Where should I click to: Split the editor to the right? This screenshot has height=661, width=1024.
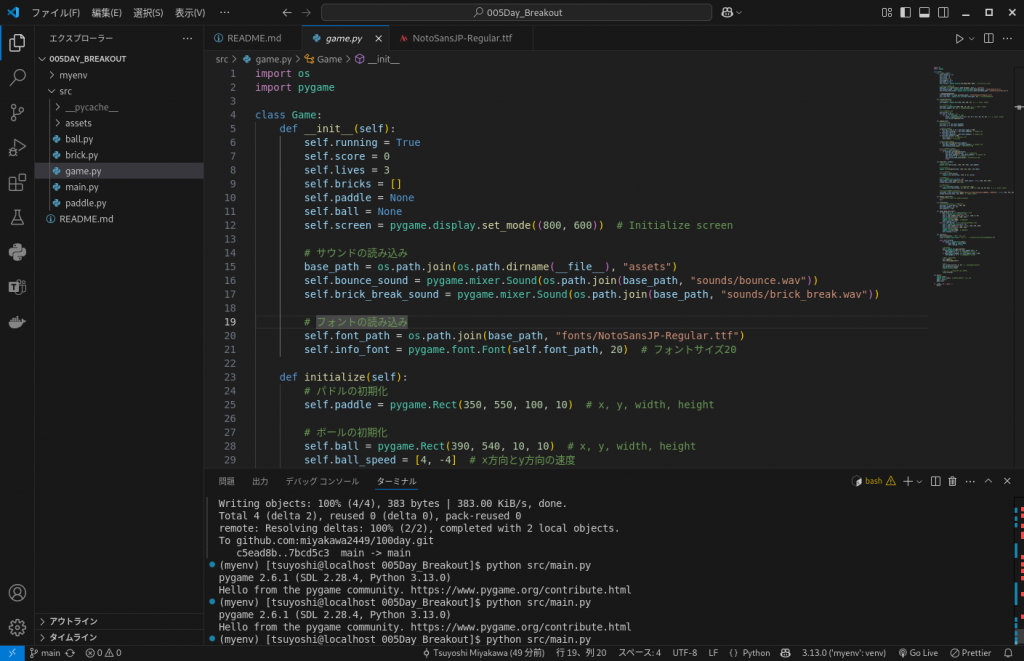point(989,39)
